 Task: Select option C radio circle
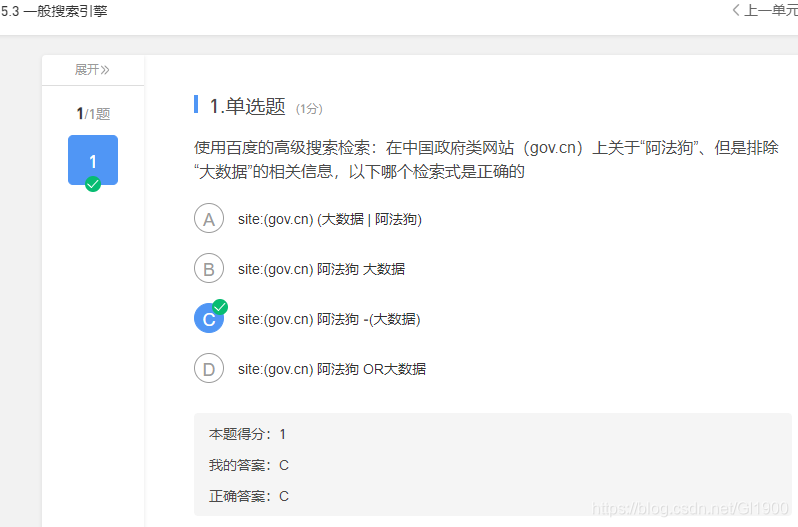209,318
